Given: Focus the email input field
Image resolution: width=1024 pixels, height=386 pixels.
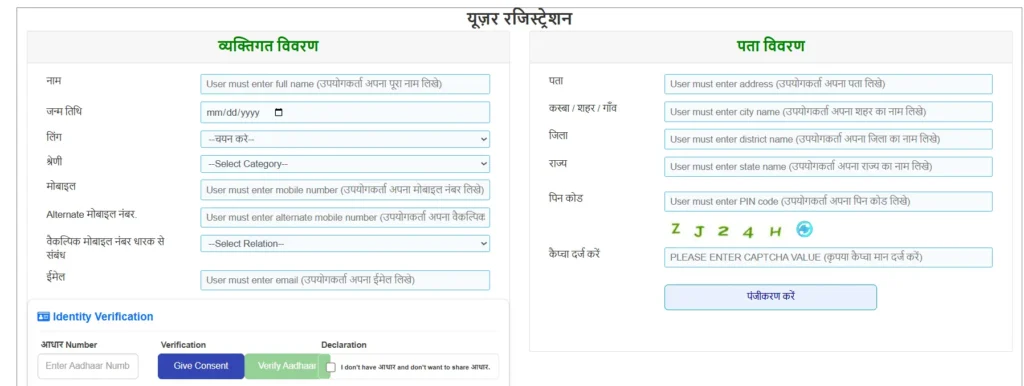Looking at the screenshot, I should coord(345,280).
